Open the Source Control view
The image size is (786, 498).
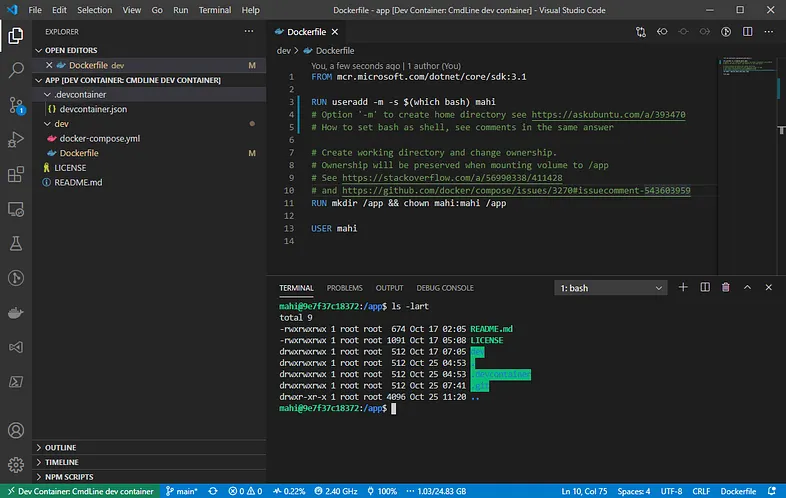(x=16, y=104)
